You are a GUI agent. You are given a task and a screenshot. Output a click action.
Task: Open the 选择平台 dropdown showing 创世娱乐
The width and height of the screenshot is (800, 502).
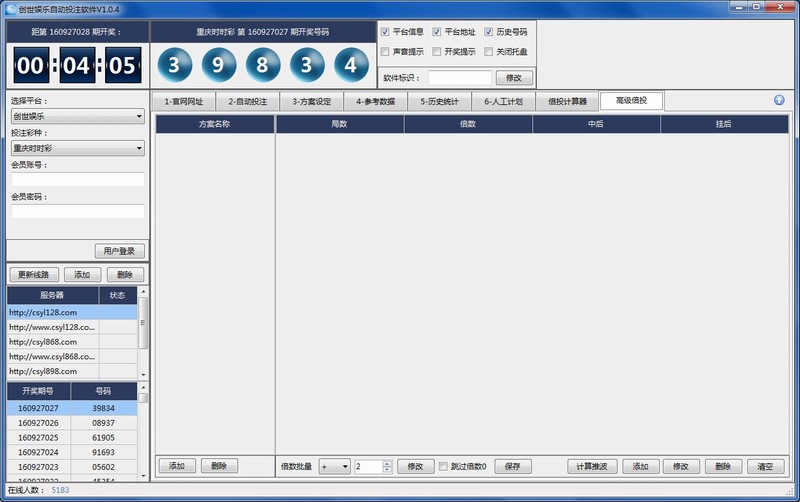[x=78, y=117]
